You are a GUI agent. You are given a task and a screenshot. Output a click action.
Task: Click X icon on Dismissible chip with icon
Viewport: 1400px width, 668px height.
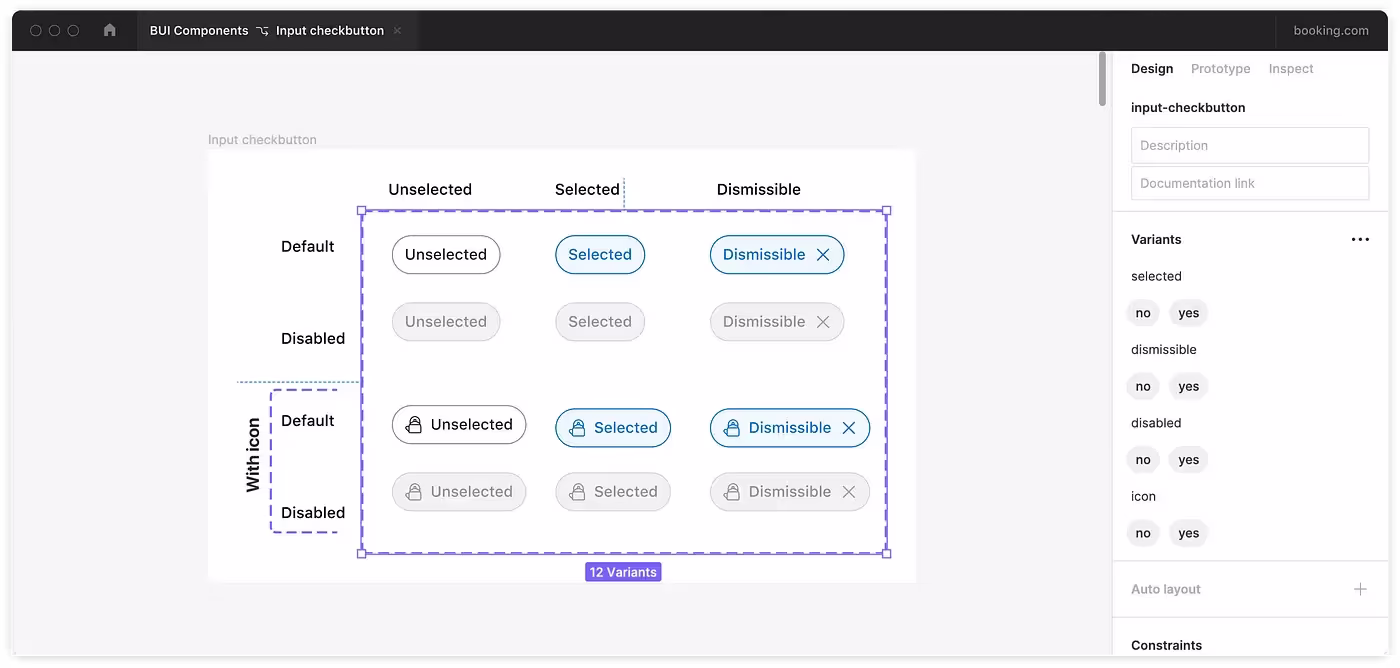(849, 428)
